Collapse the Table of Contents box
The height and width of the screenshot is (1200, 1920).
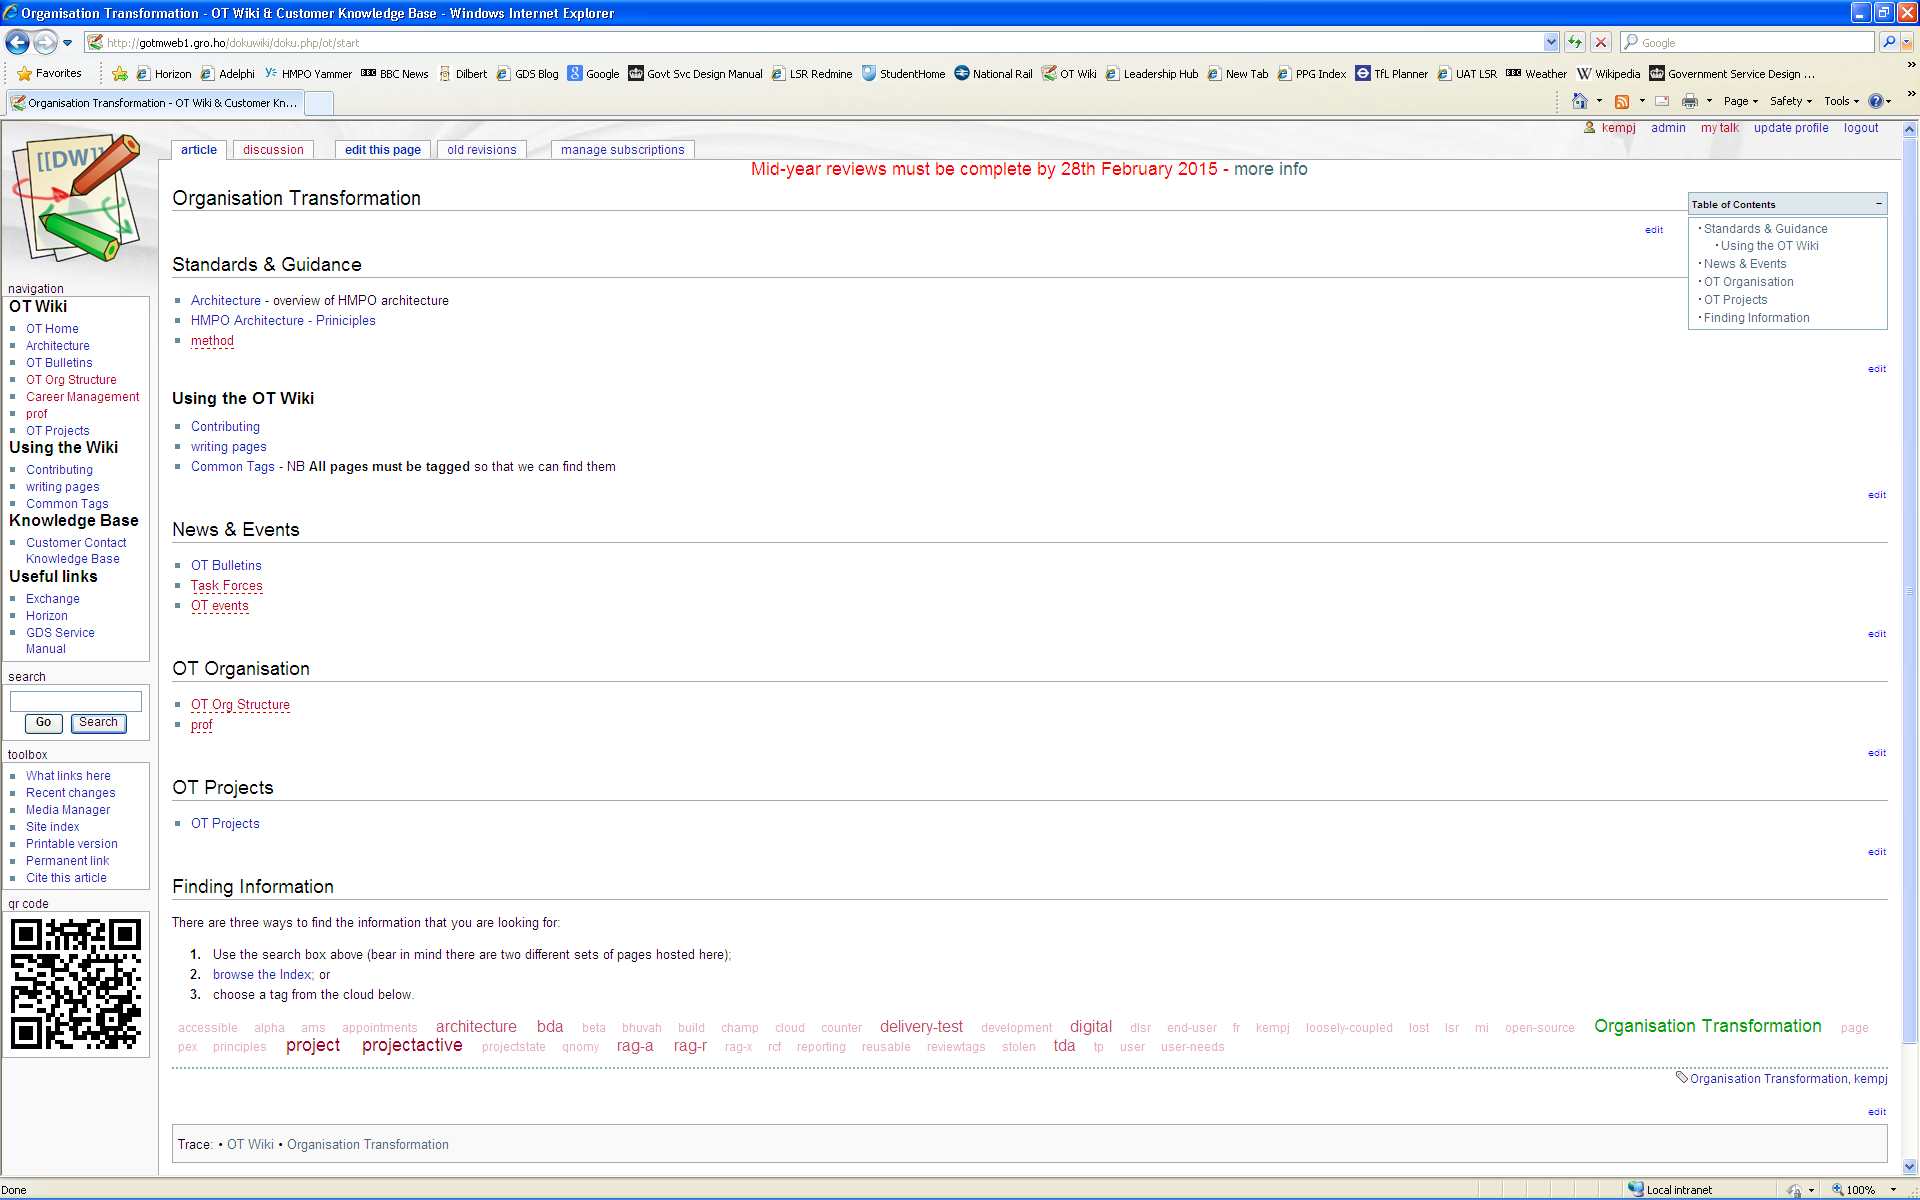click(x=1879, y=204)
